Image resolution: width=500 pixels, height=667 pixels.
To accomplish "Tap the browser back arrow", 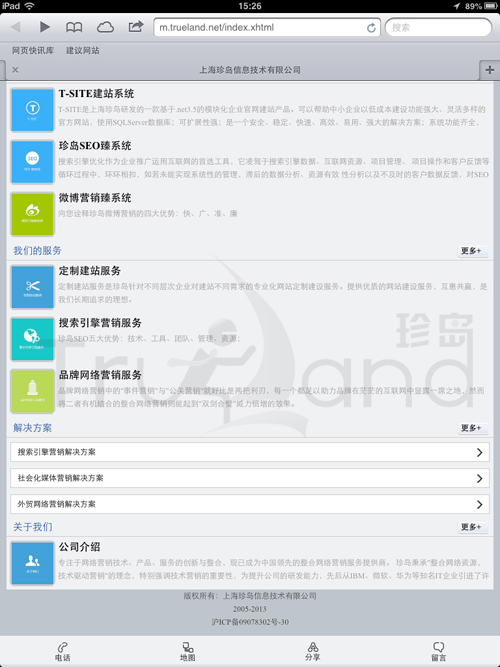I will click(16, 27).
